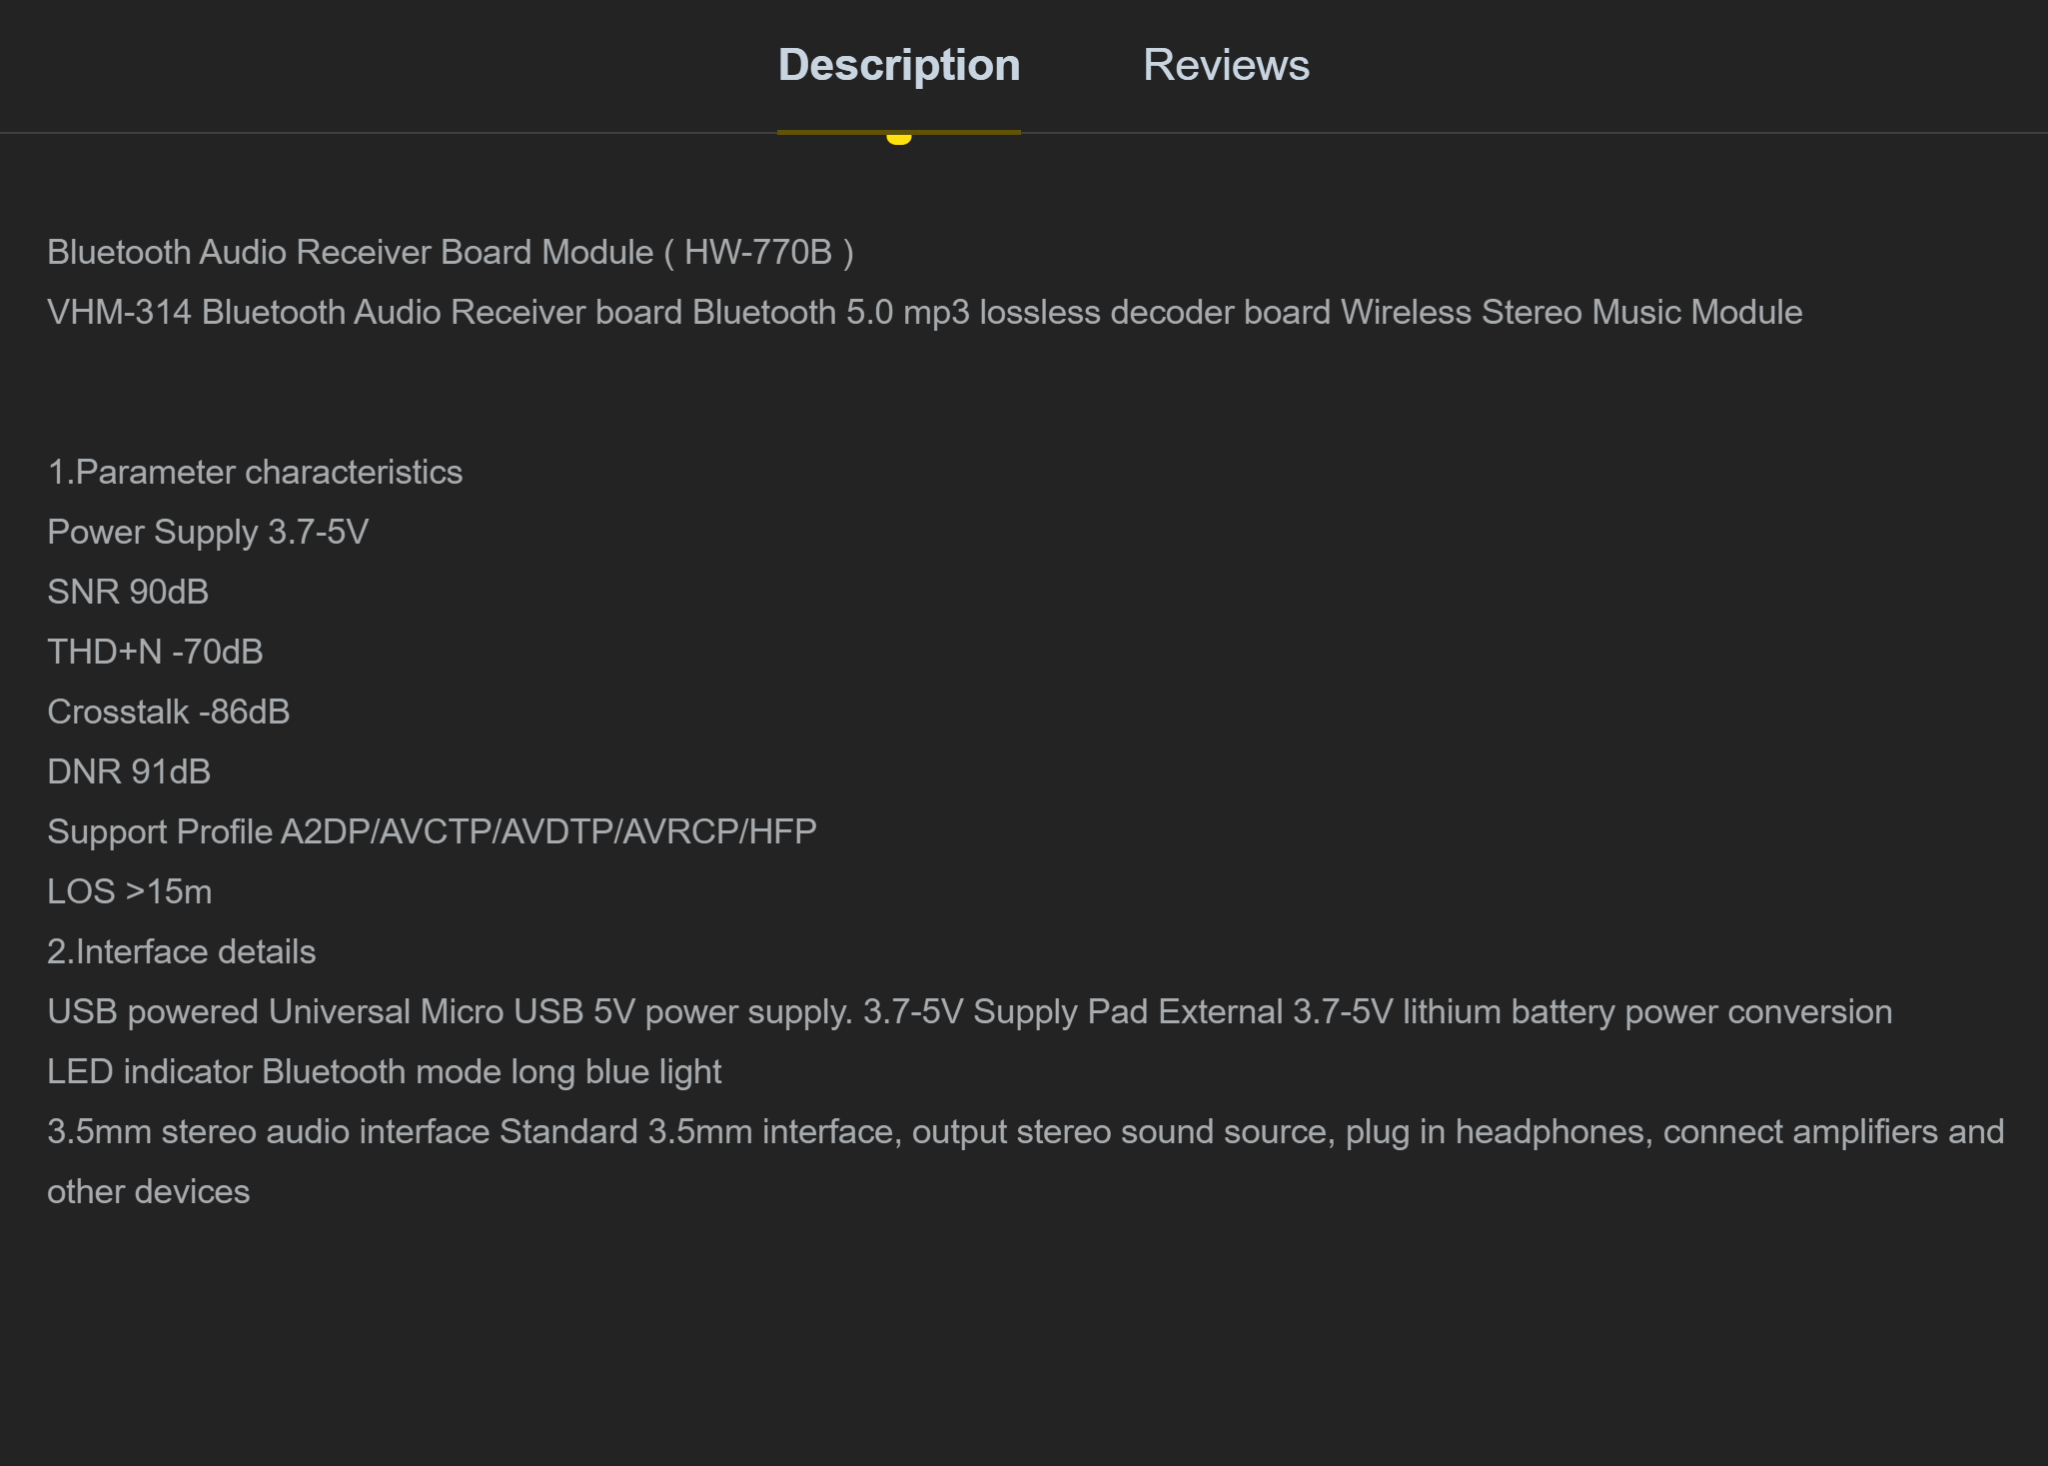Screen dimensions: 2048x1466
Task: Click the THD+N -70dB specification
Action: 155,652
